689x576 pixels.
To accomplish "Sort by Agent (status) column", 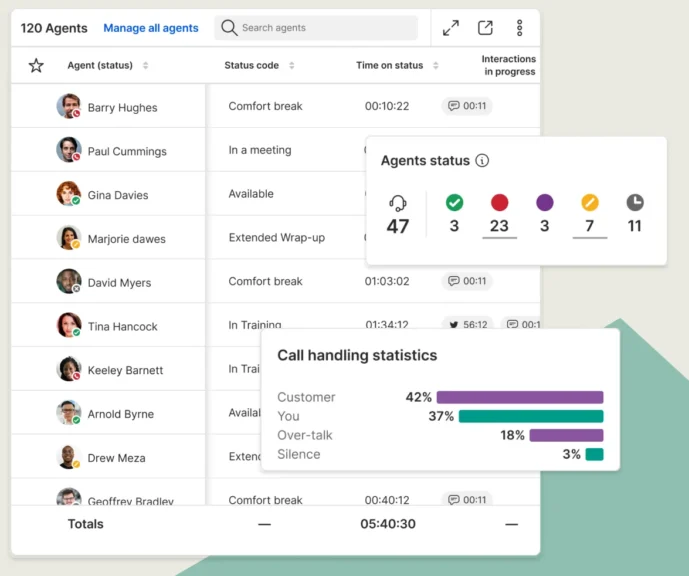I will (145, 66).
